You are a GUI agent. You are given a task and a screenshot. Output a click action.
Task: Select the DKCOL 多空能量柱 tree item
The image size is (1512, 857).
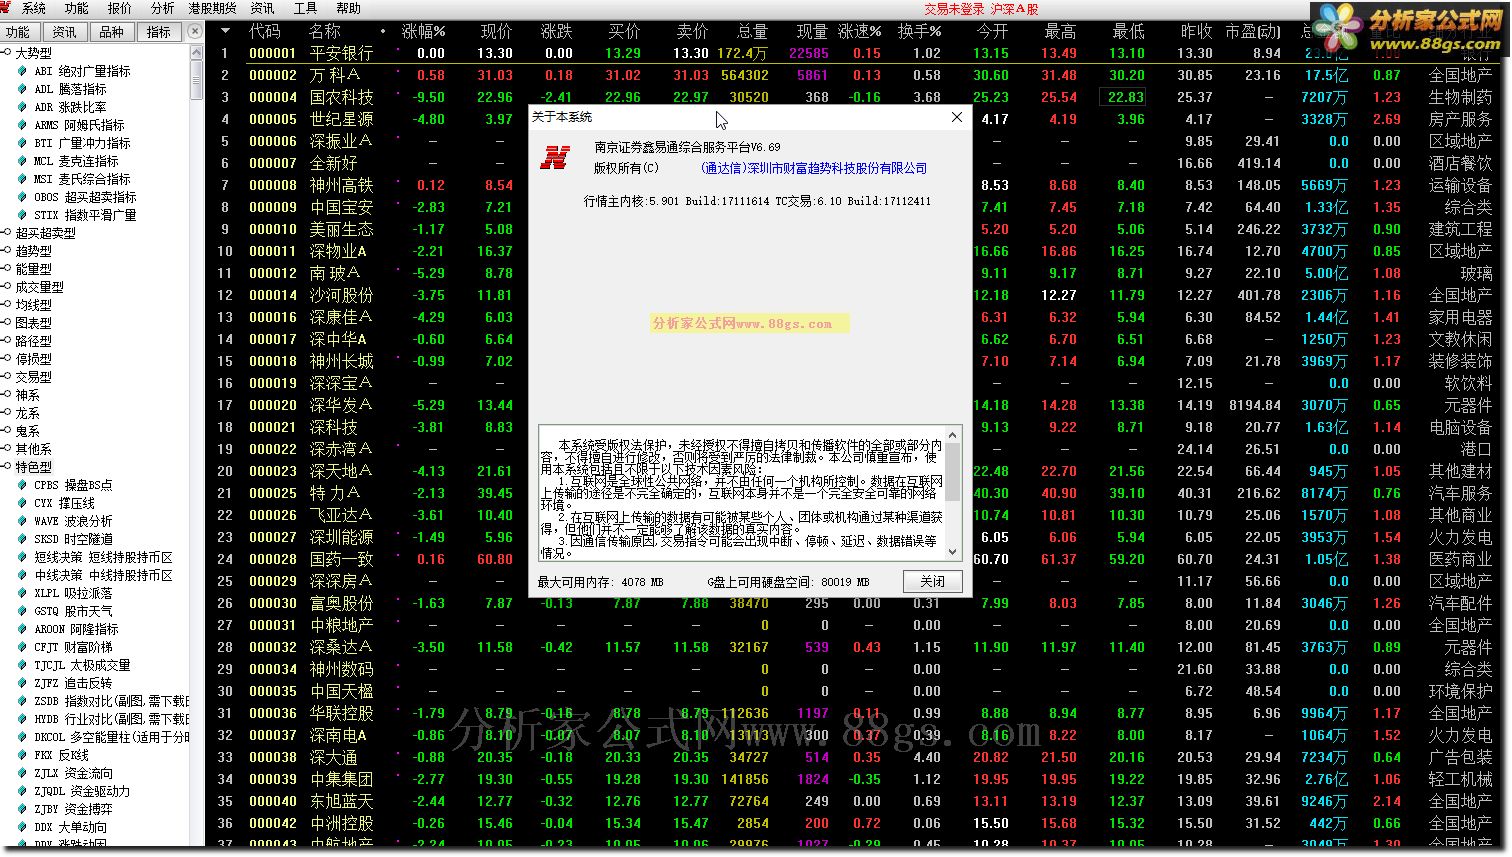point(111,737)
